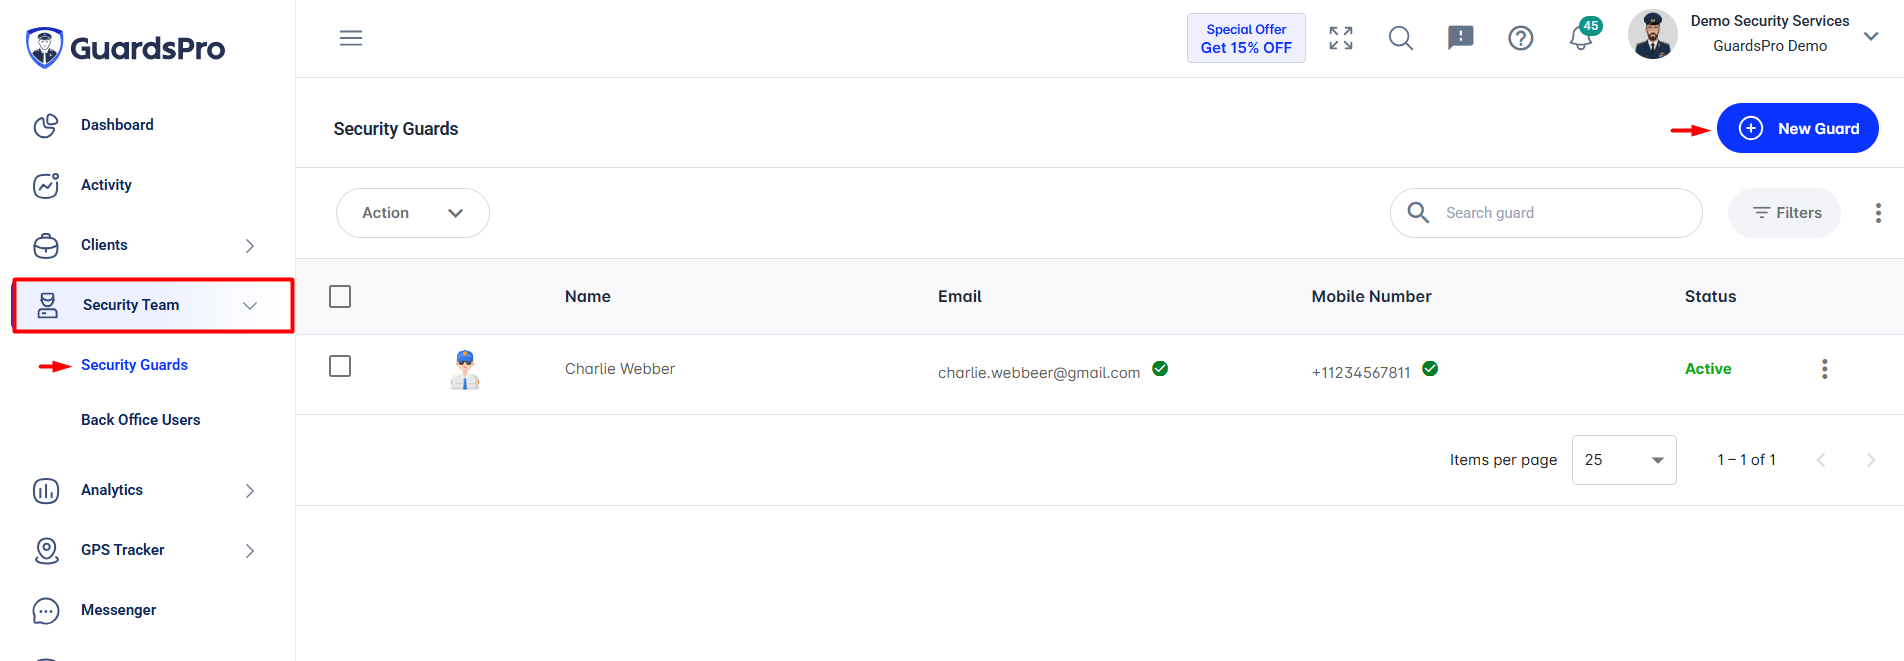Open the table options kebab menu
The width and height of the screenshot is (1904, 661).
(x=1878, y=213)
